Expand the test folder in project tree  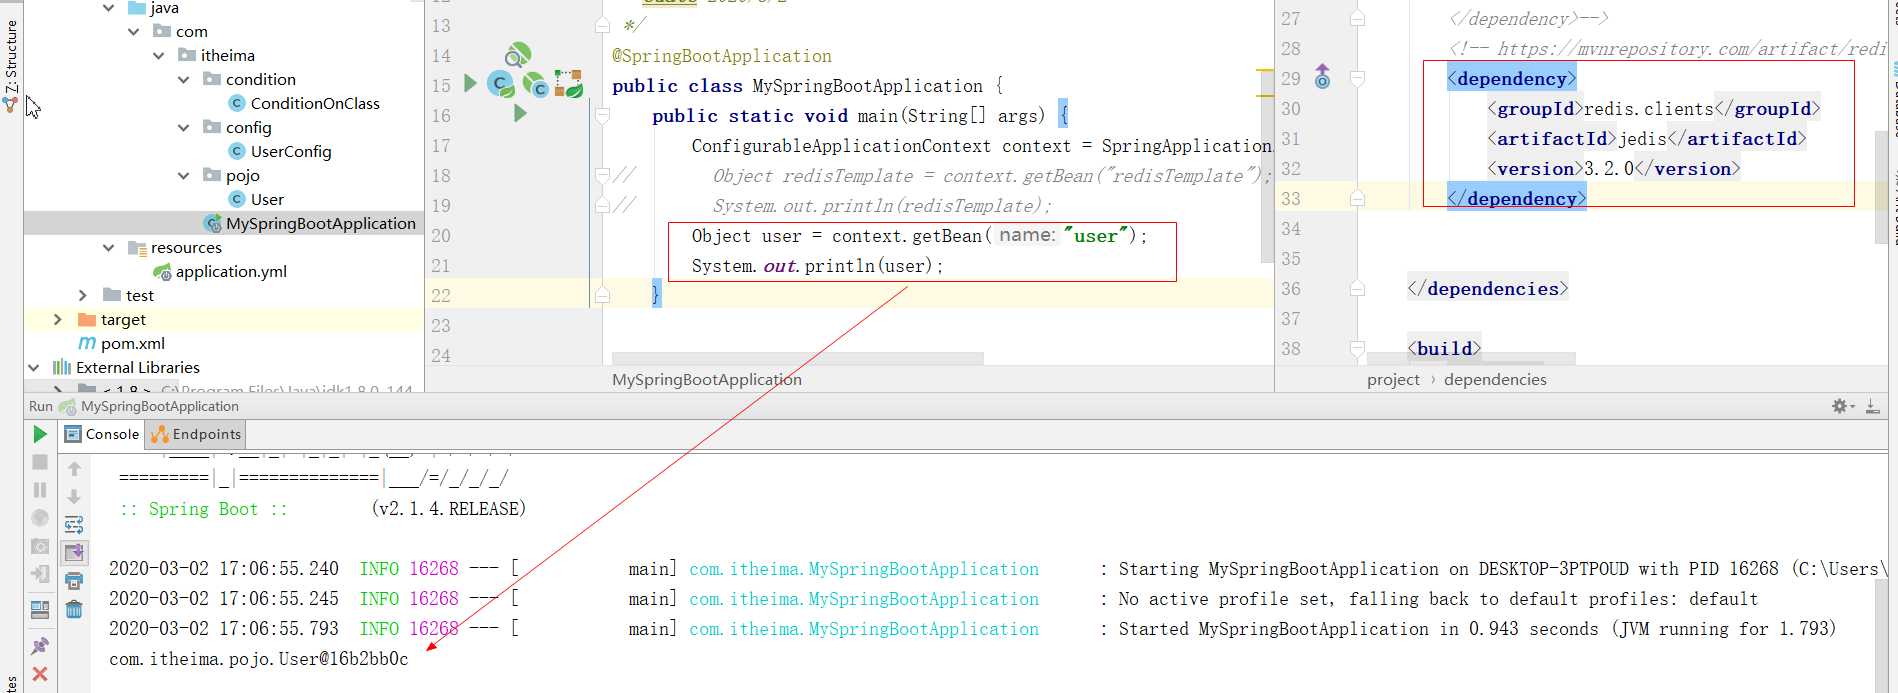pyautogui.click(x=84, y=295)
